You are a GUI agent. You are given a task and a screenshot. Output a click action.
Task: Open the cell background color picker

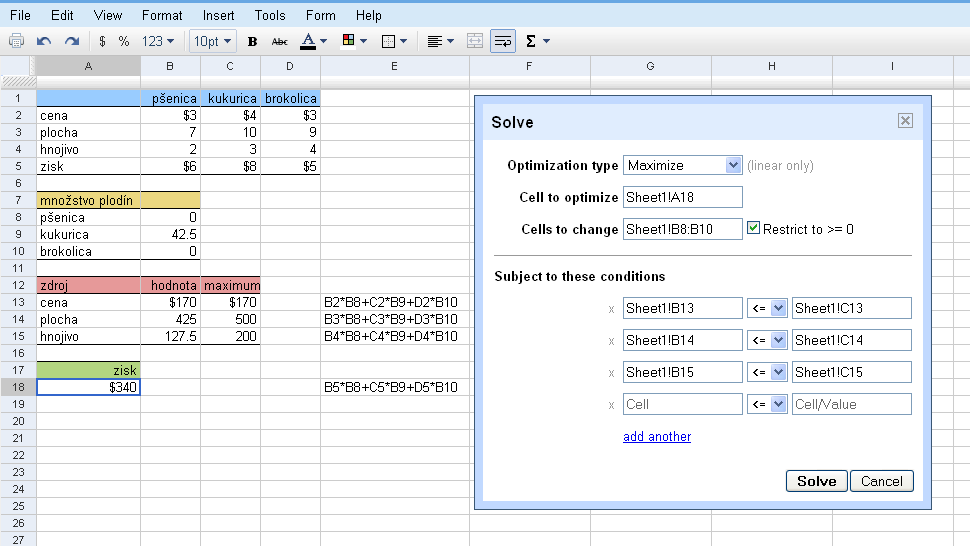click(354, 41)
